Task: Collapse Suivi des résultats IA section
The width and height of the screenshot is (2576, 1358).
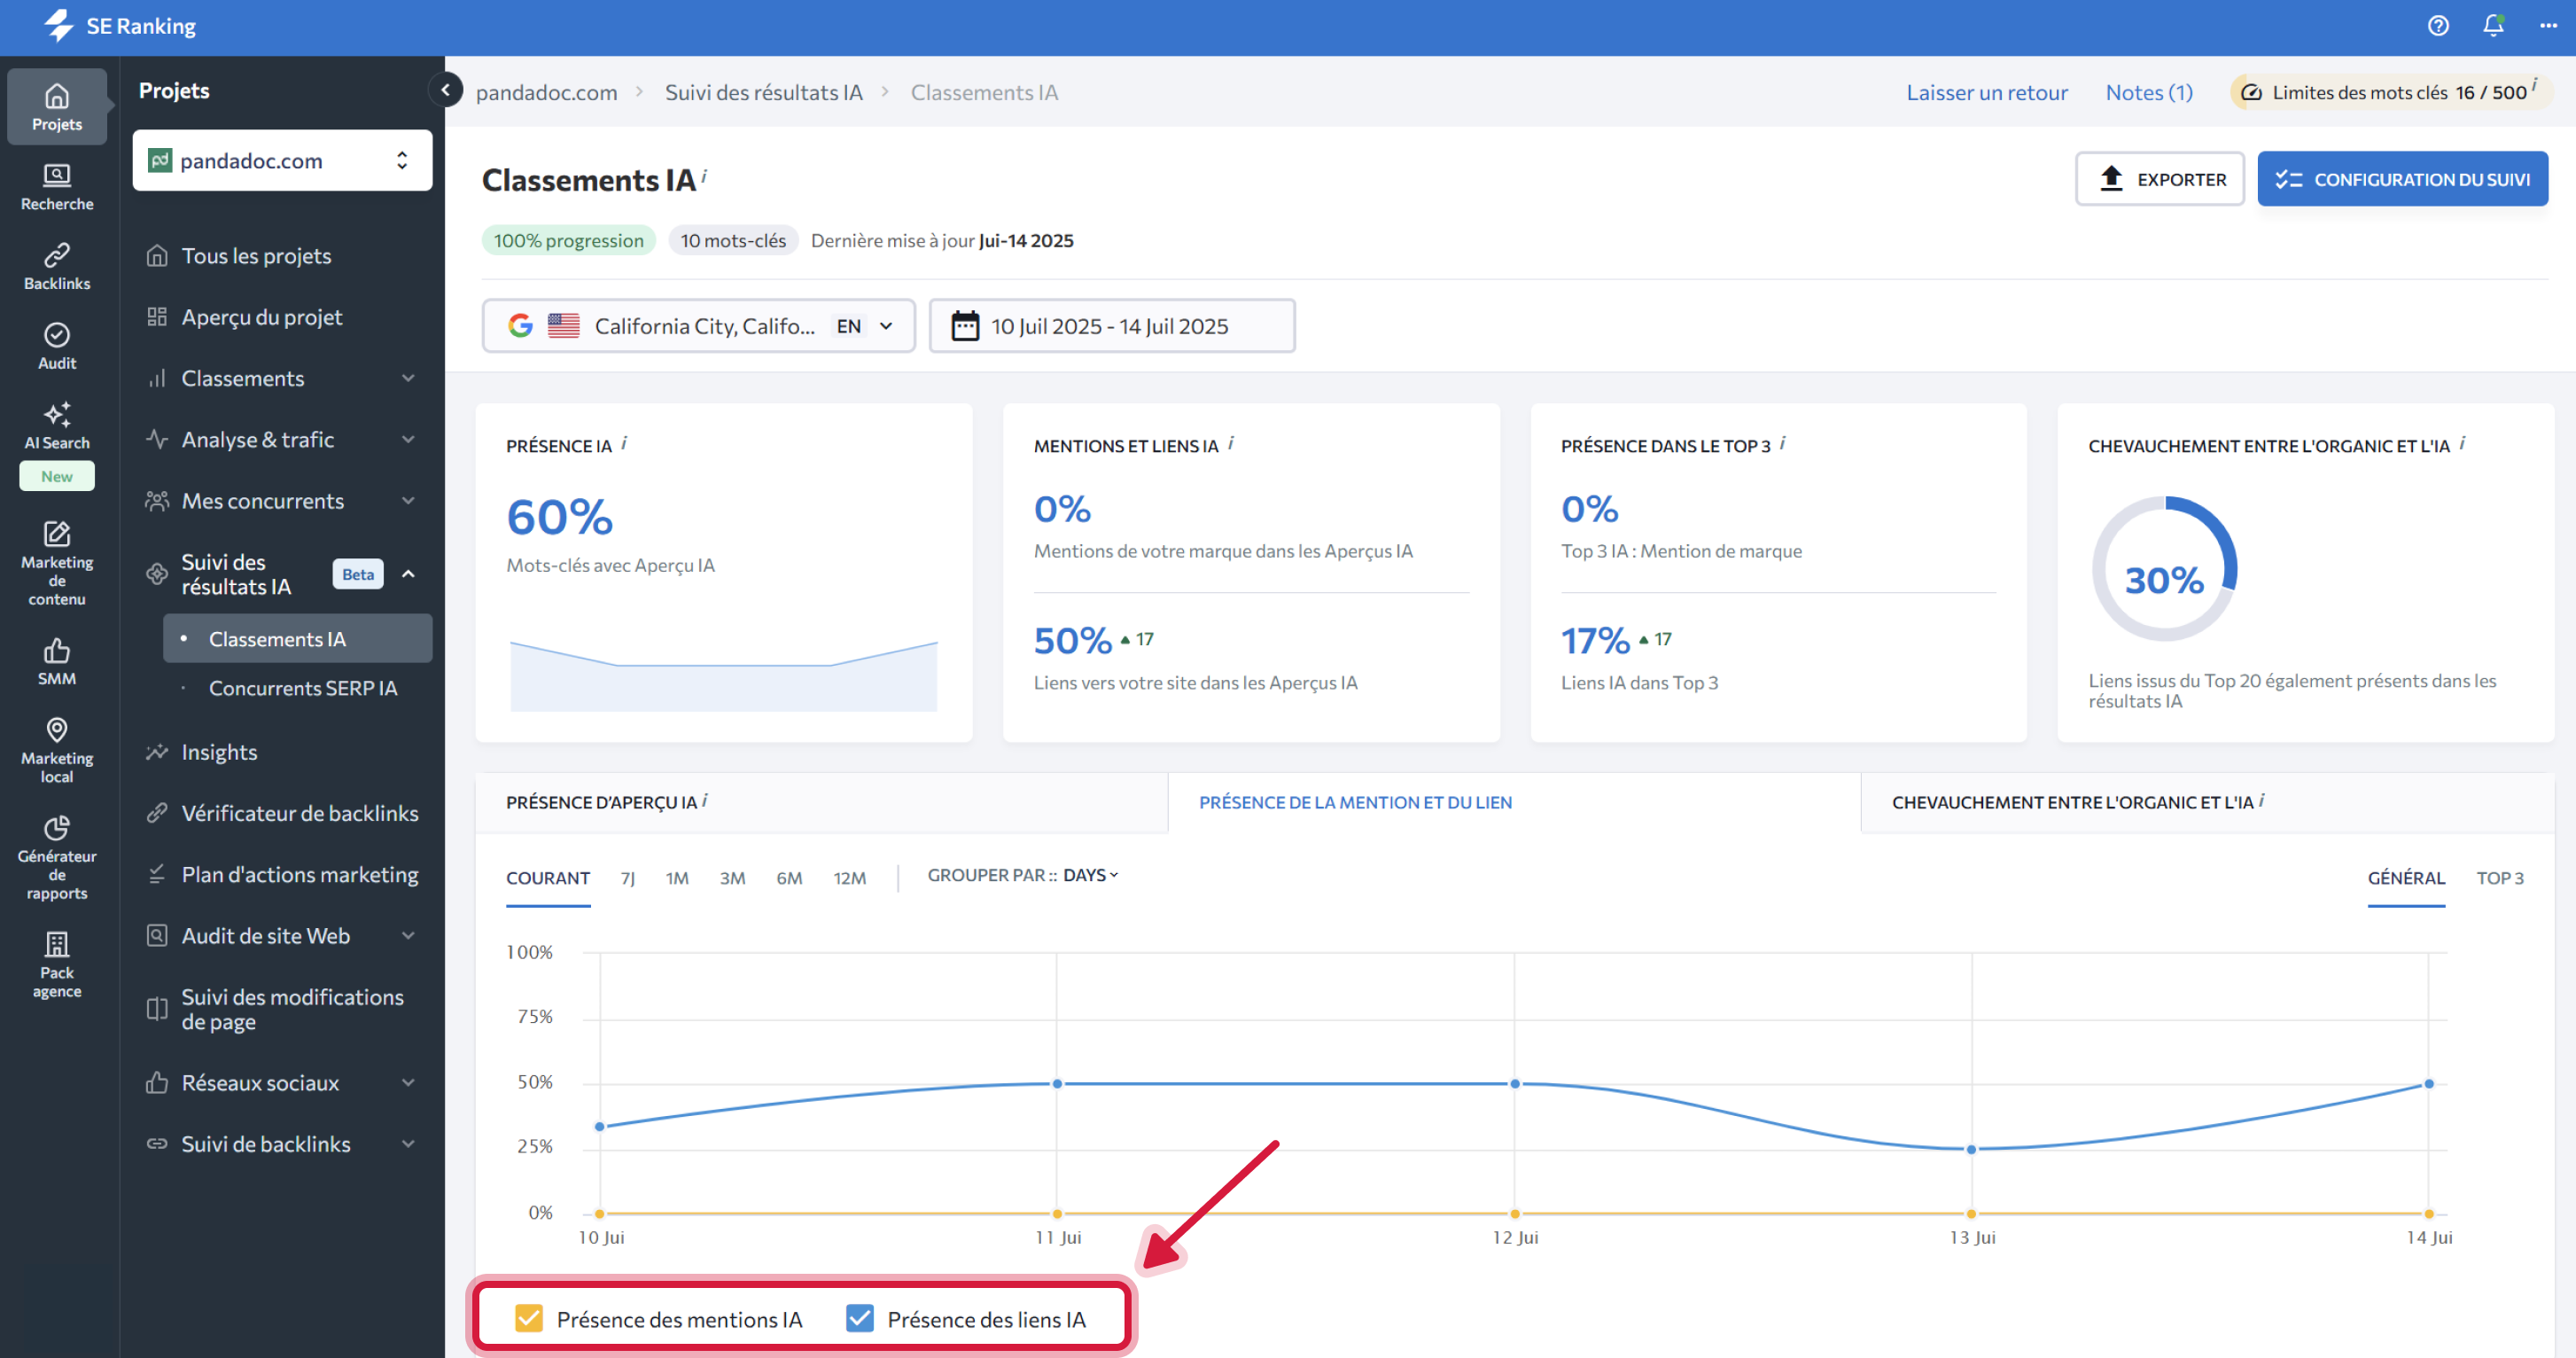Action: [x=409, y=574]
